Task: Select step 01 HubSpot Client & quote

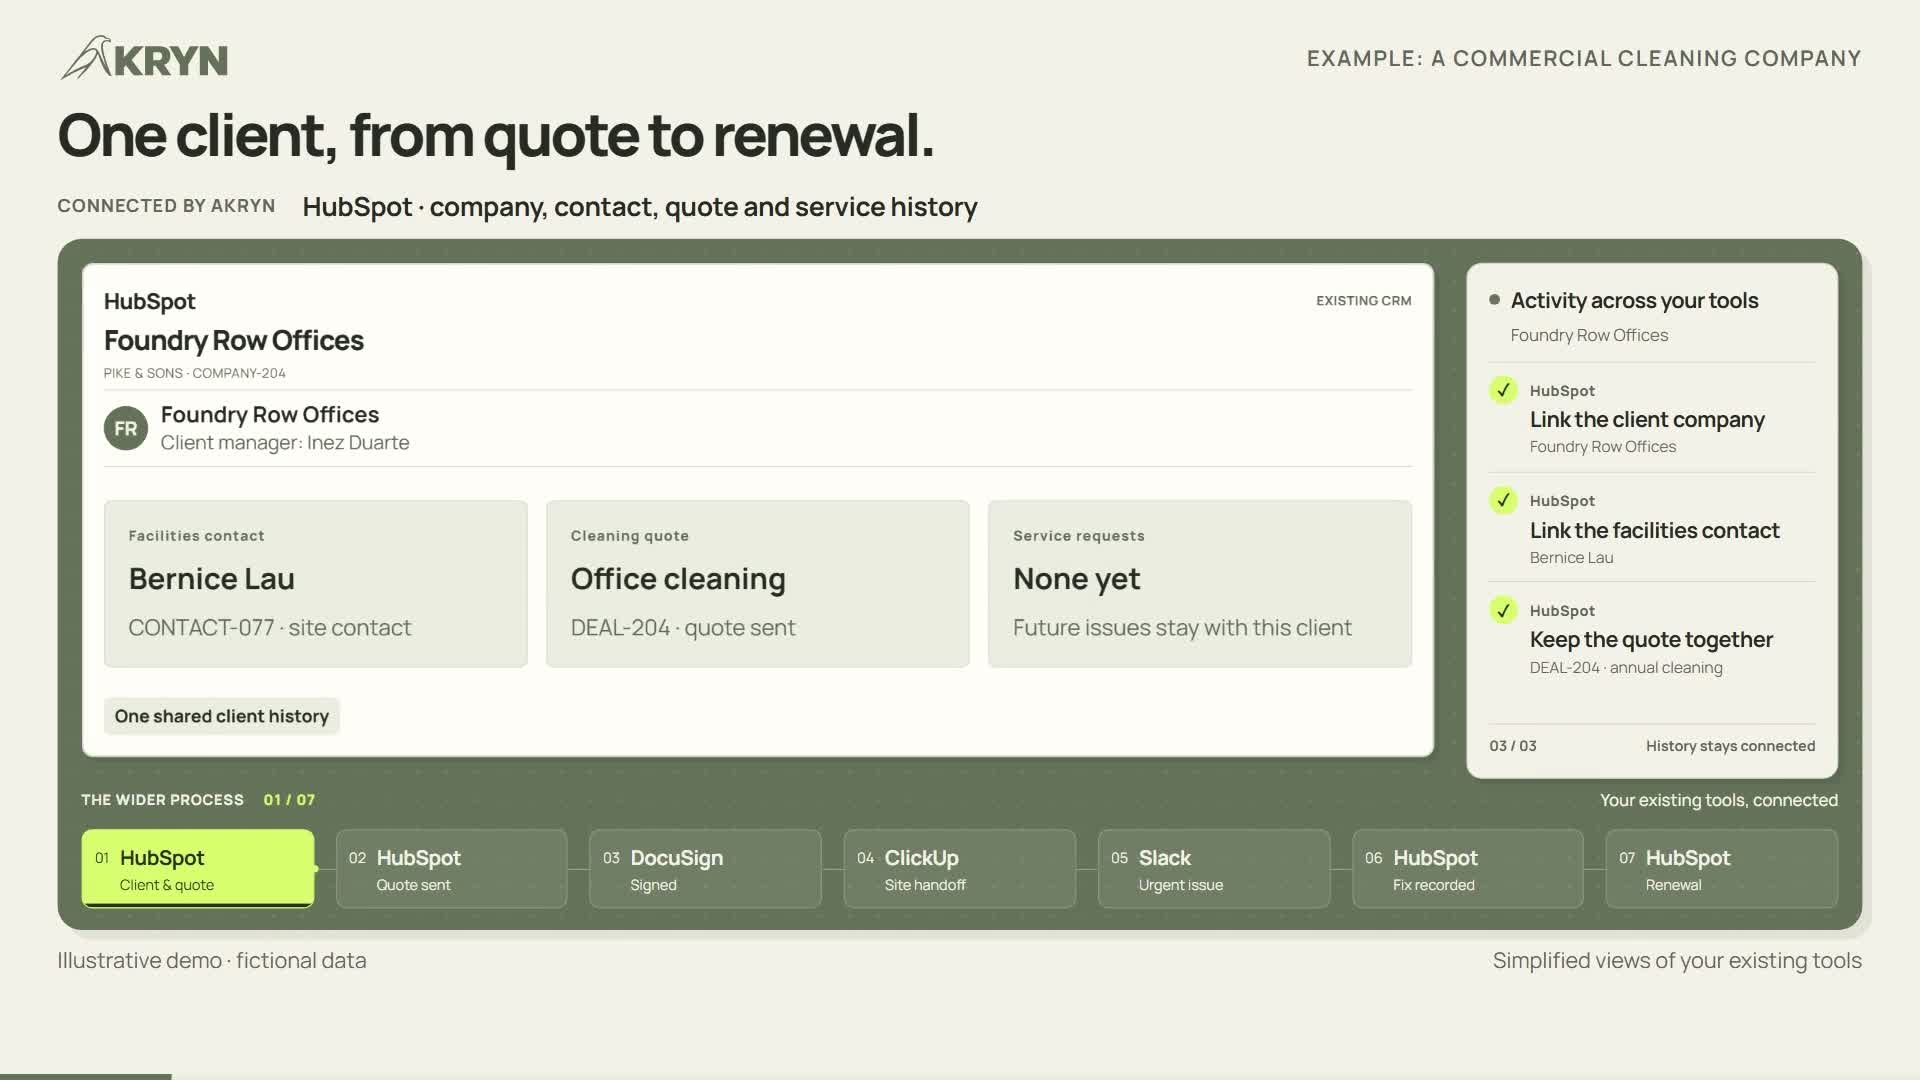Action: pyautogui.click(x=198, y=868)
